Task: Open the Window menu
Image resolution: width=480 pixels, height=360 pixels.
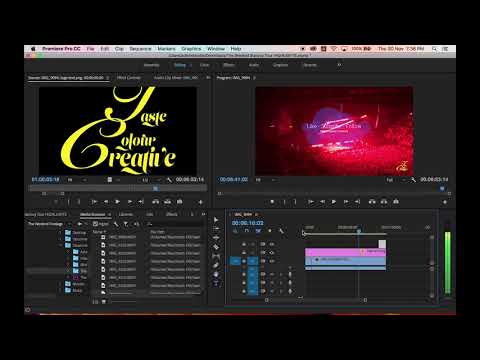Action: [x=216, y=49]
